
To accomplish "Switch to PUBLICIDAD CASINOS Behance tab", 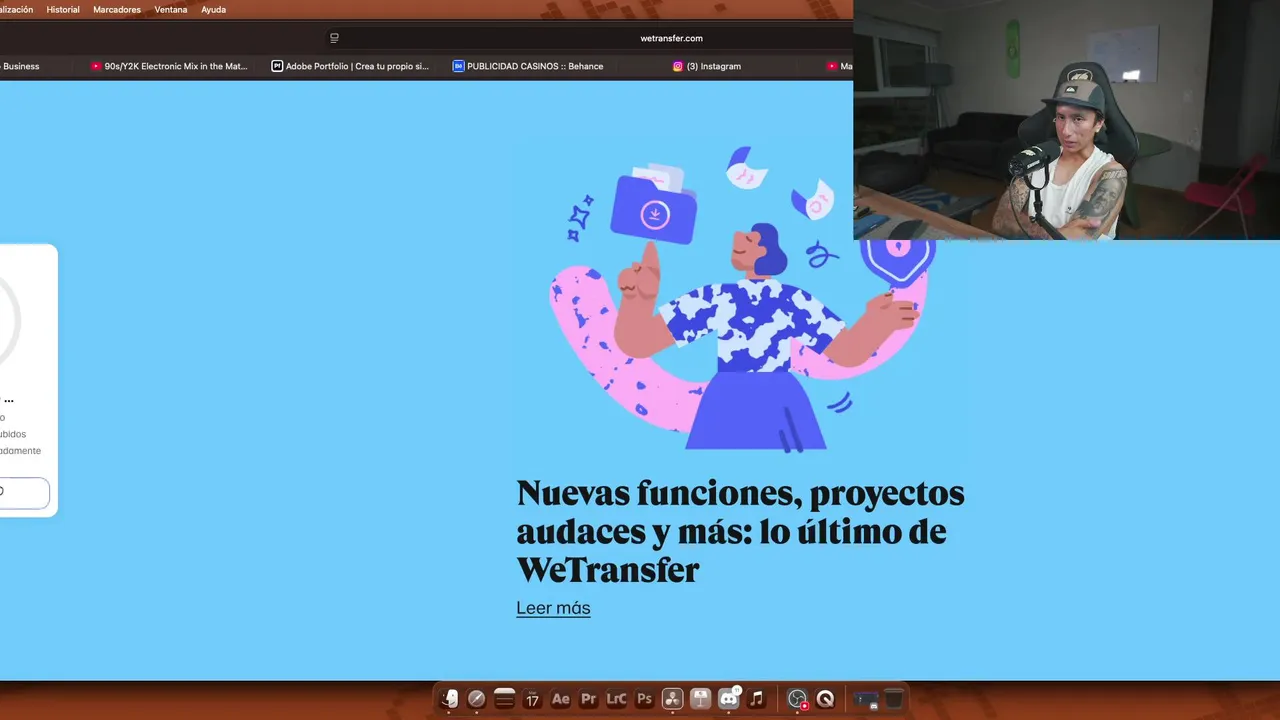I will pyautogui.click(x=528, y=66).
